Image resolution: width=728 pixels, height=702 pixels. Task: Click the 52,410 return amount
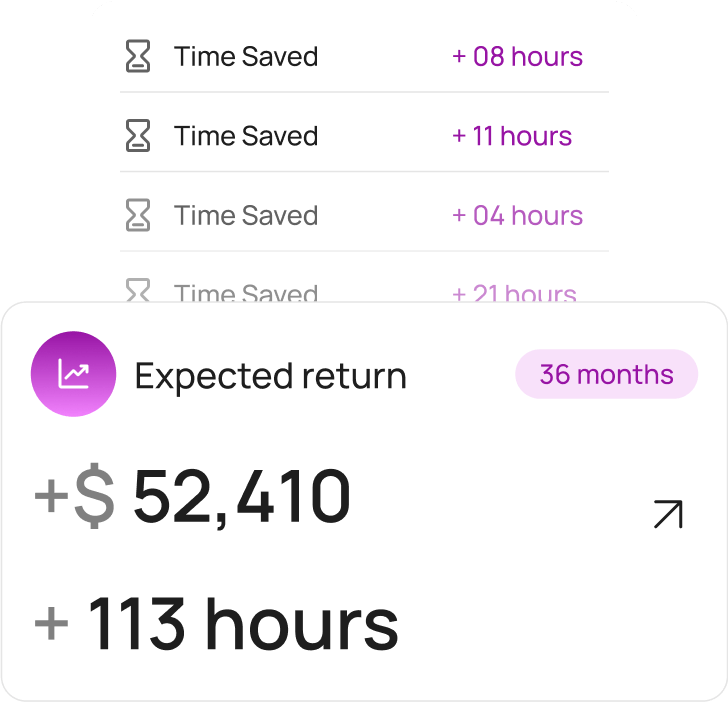[241, 497]
